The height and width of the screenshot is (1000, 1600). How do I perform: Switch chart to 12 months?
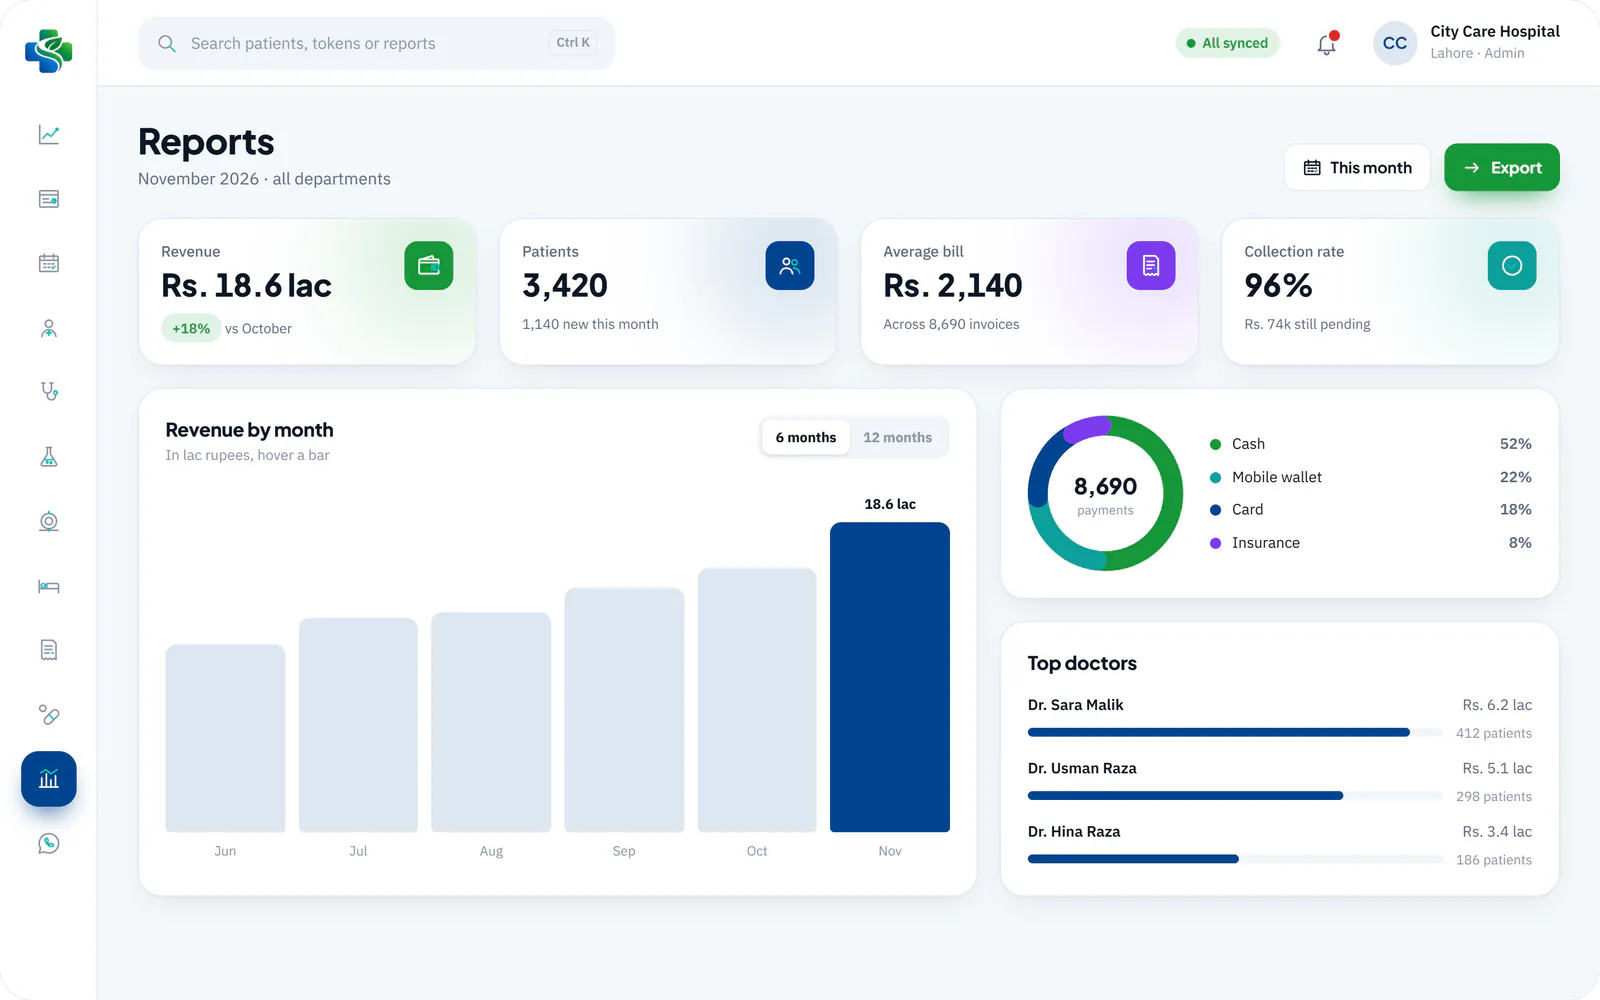(898, 438)
